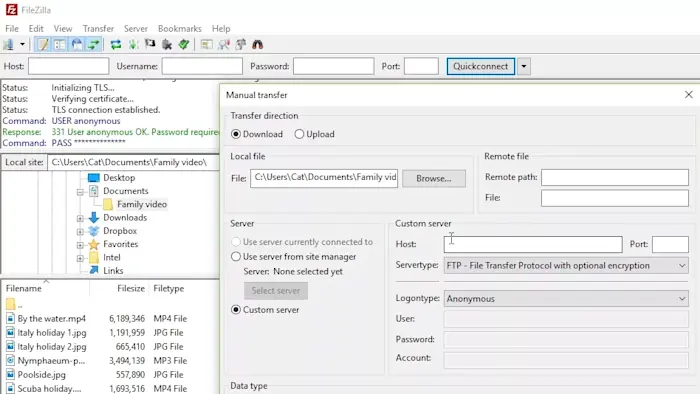The image size is (700, 394).
Task: Reconnect to last server checkmark icon
Action: tap(184, 45)
